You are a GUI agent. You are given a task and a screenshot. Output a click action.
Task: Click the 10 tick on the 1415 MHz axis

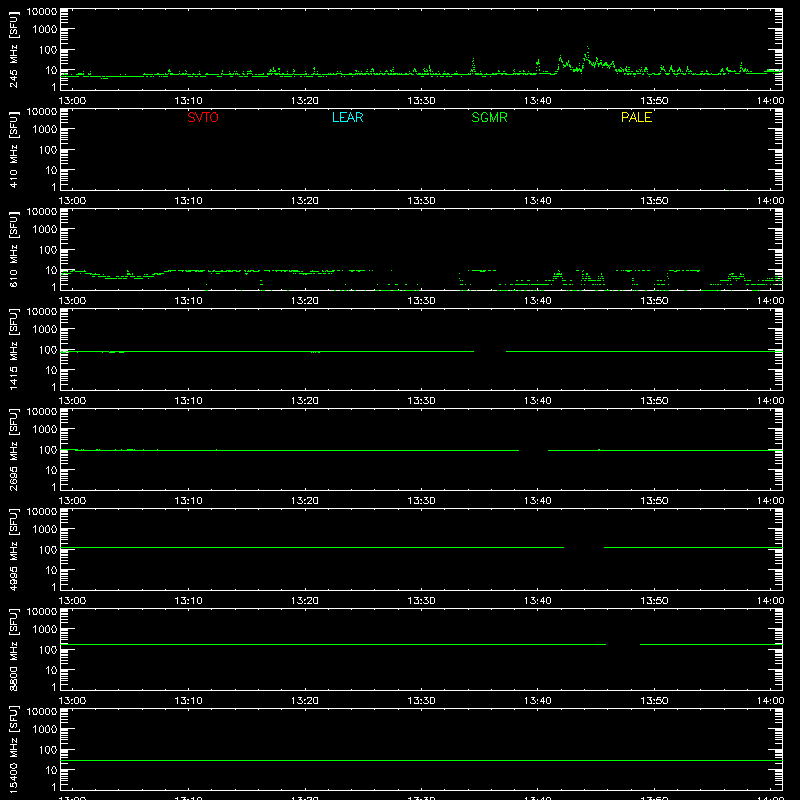51,370
